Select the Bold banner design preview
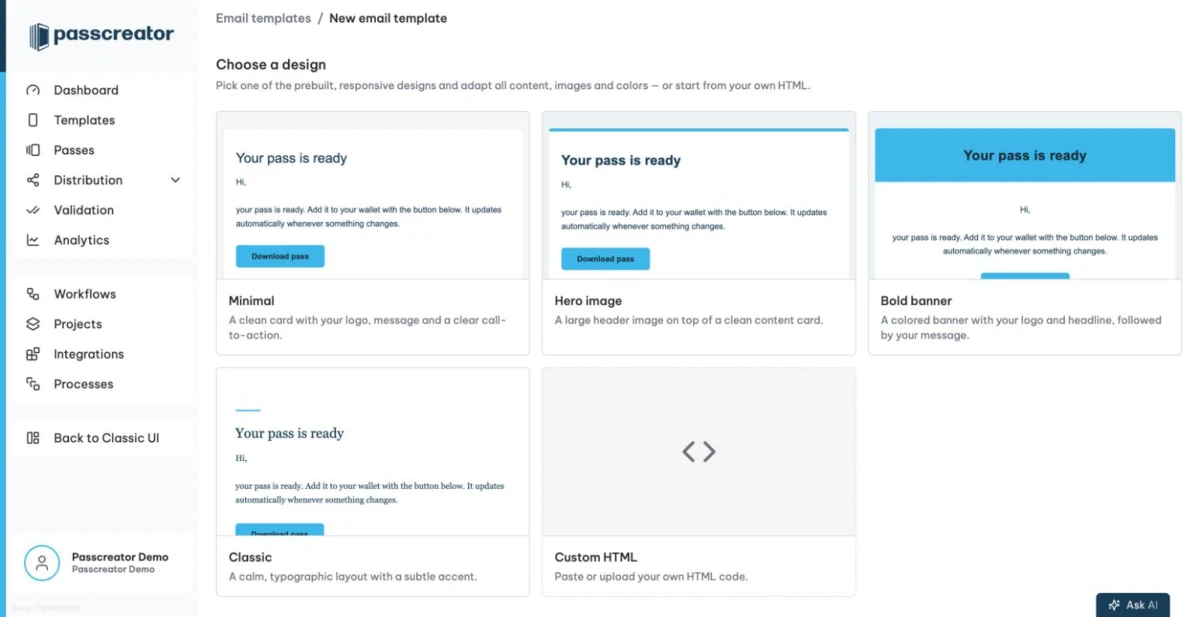This screenshot has height=617, width=1200. click(1025, 195)
